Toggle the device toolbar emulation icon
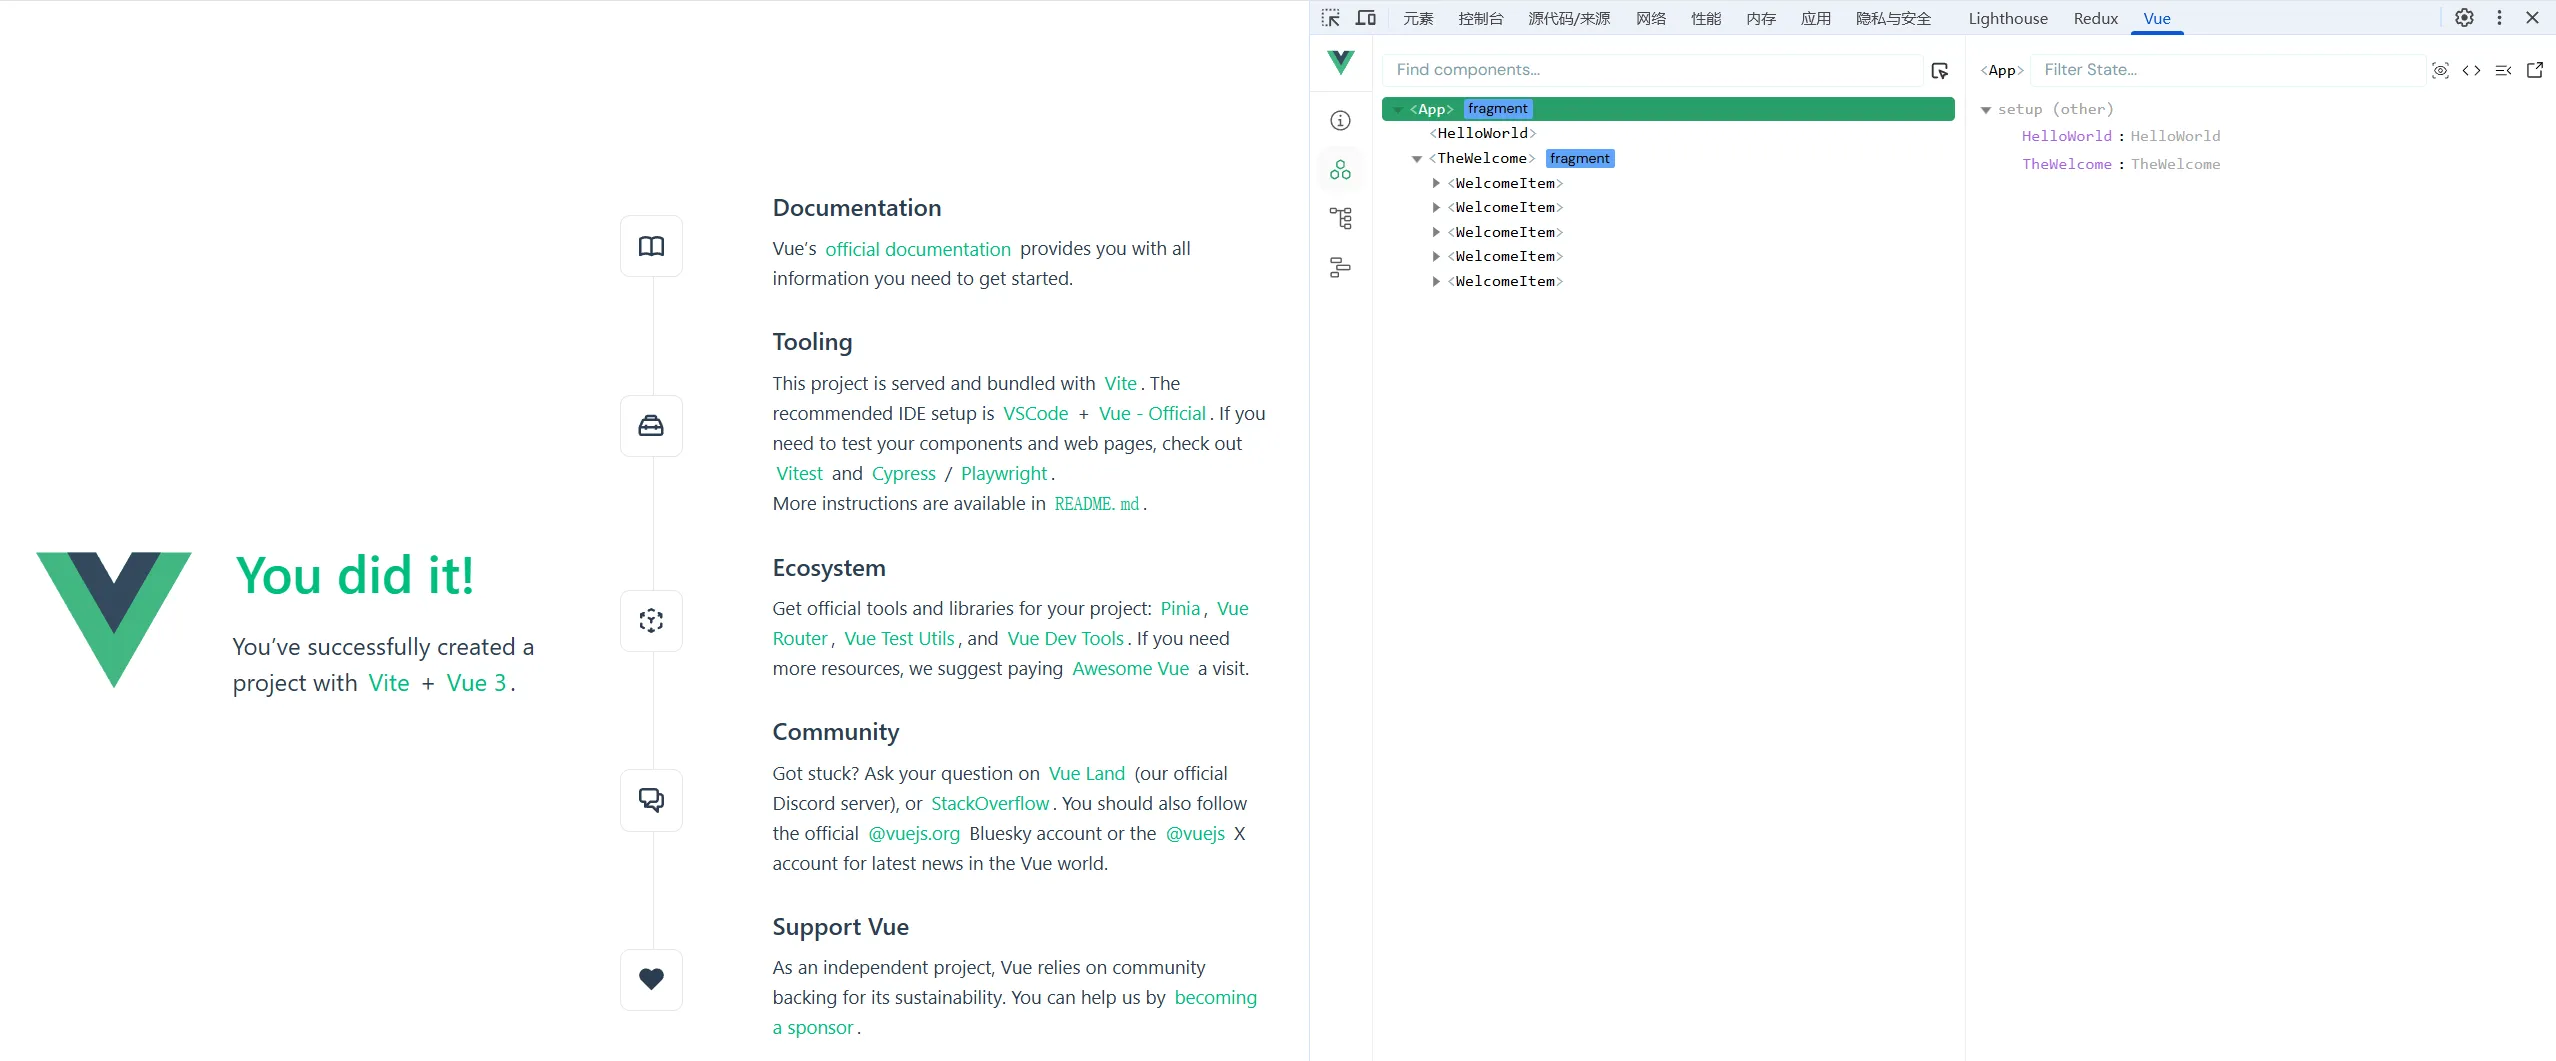2556x1061 pixels. coord(1365,18)
